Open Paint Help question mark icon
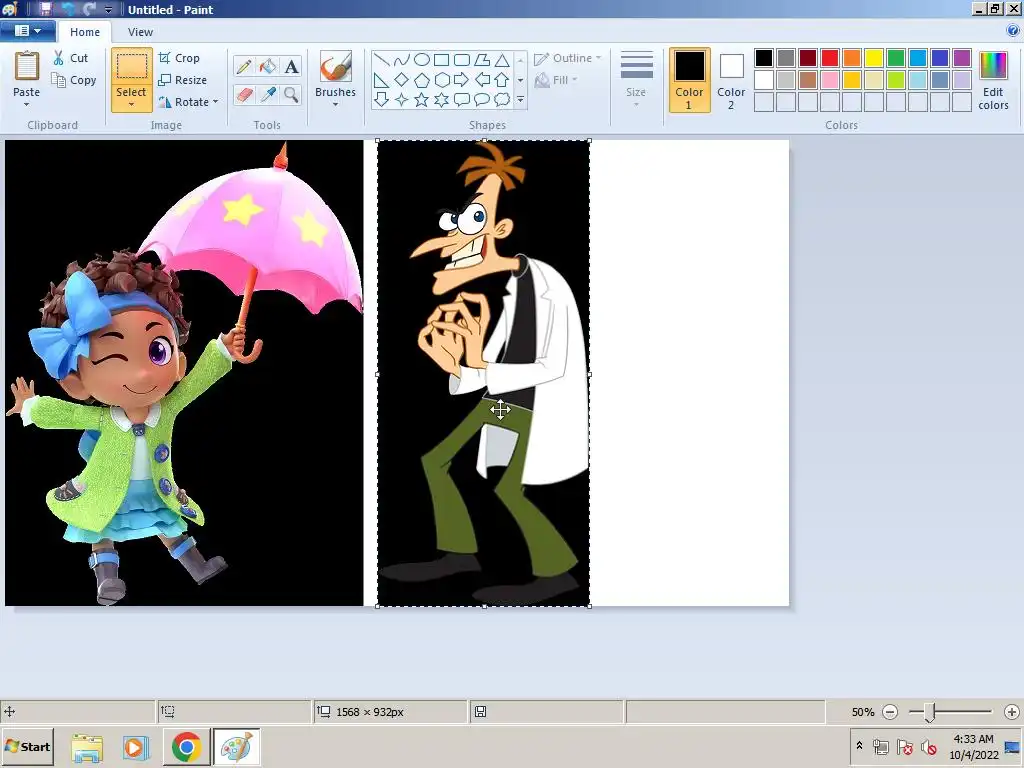Screen dimensions: 1024x768 (x=1012, y=31)
